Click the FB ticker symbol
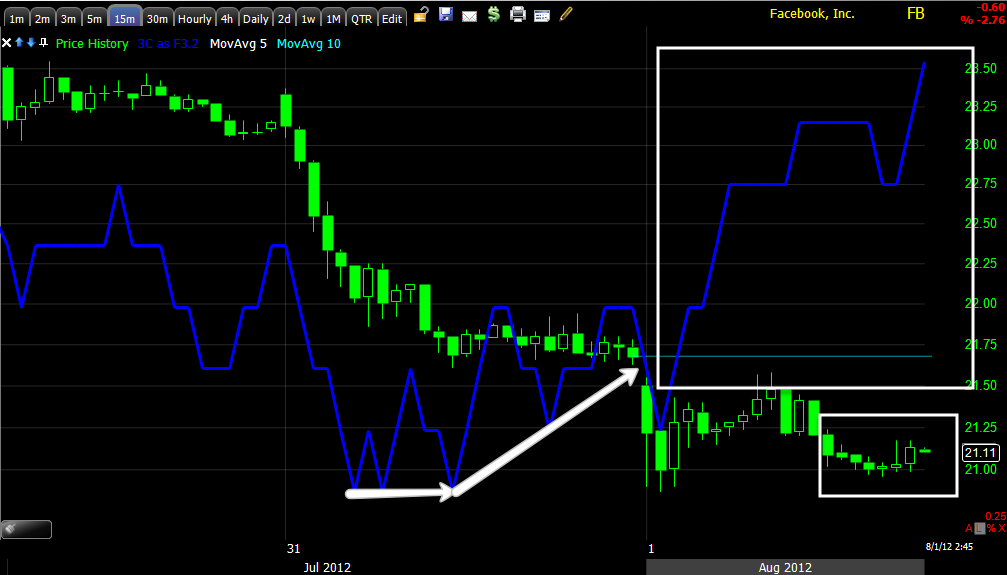The image size is (1007, 575). pos(916,13)
